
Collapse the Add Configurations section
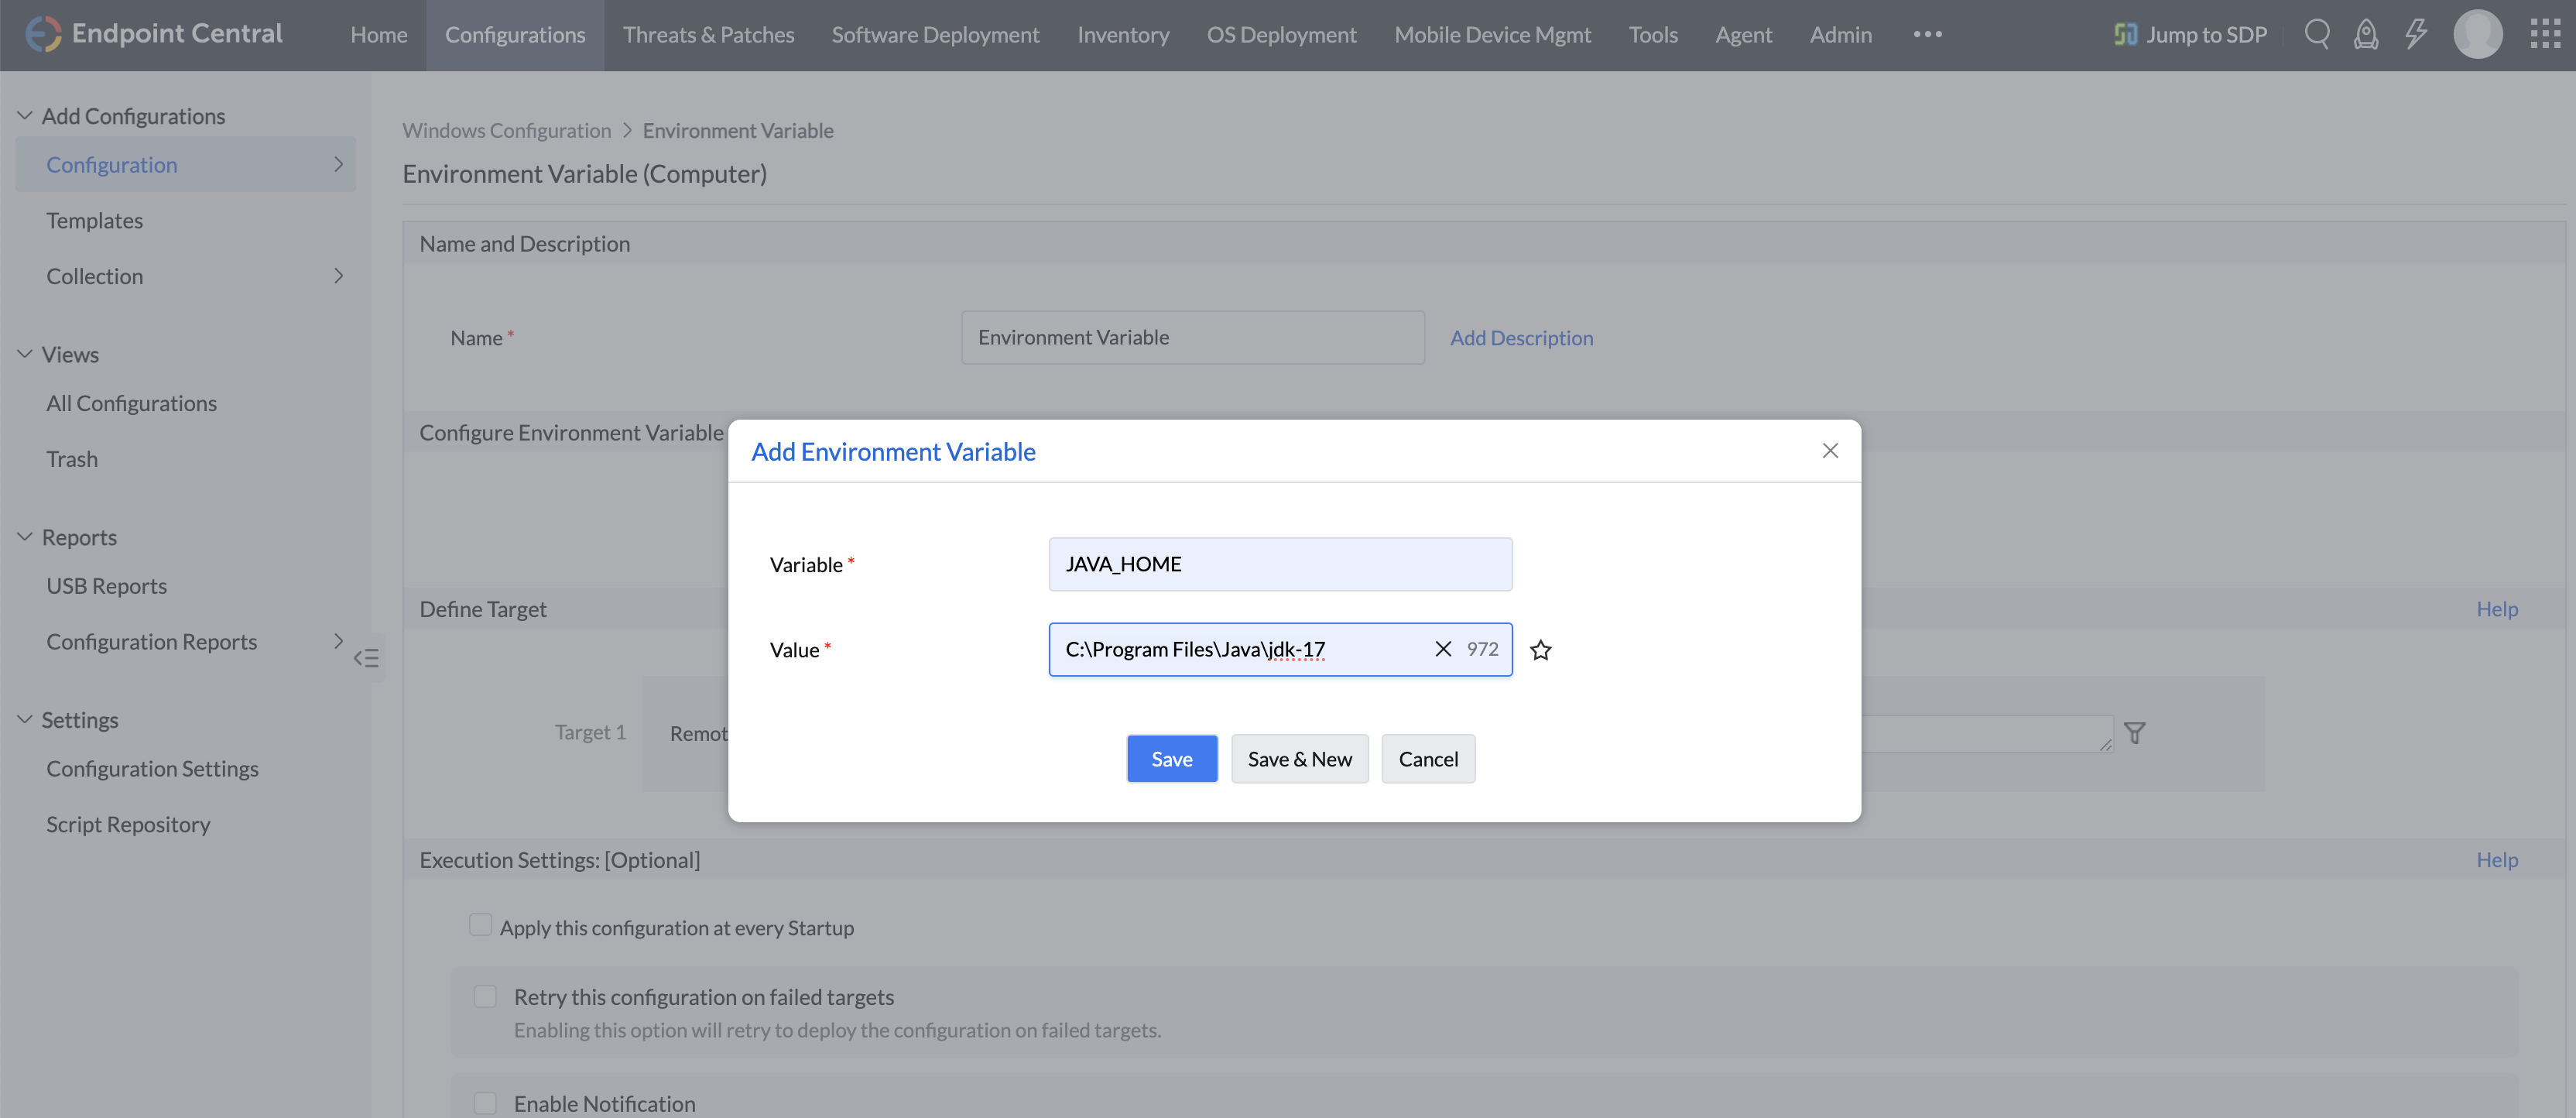click(x=25, y=116)
